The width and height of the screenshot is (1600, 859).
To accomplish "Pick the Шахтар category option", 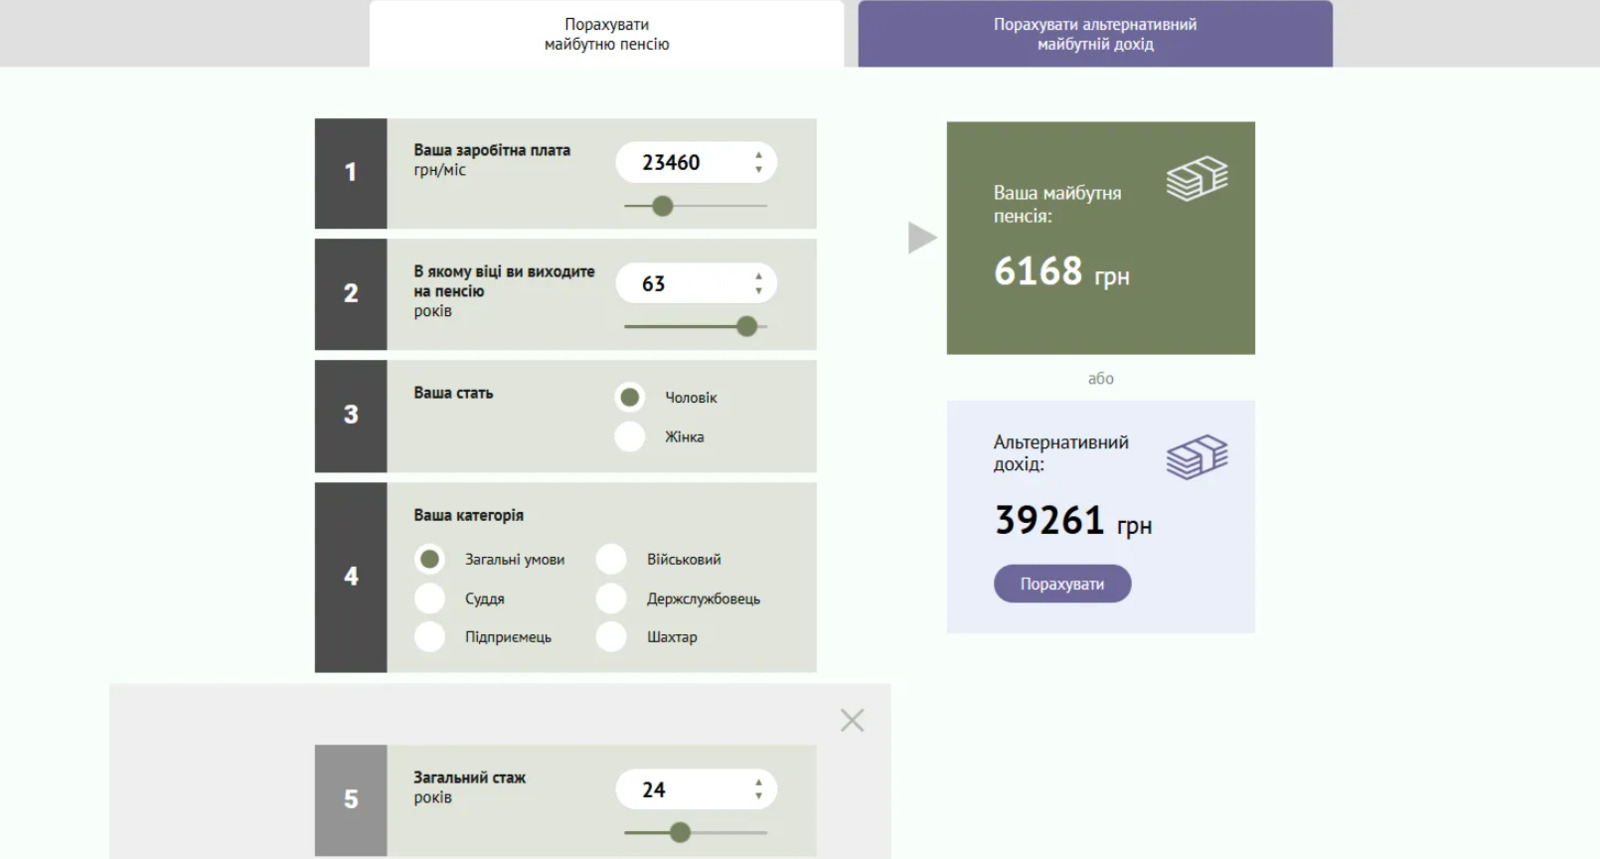I will click(x=611, y=637).
